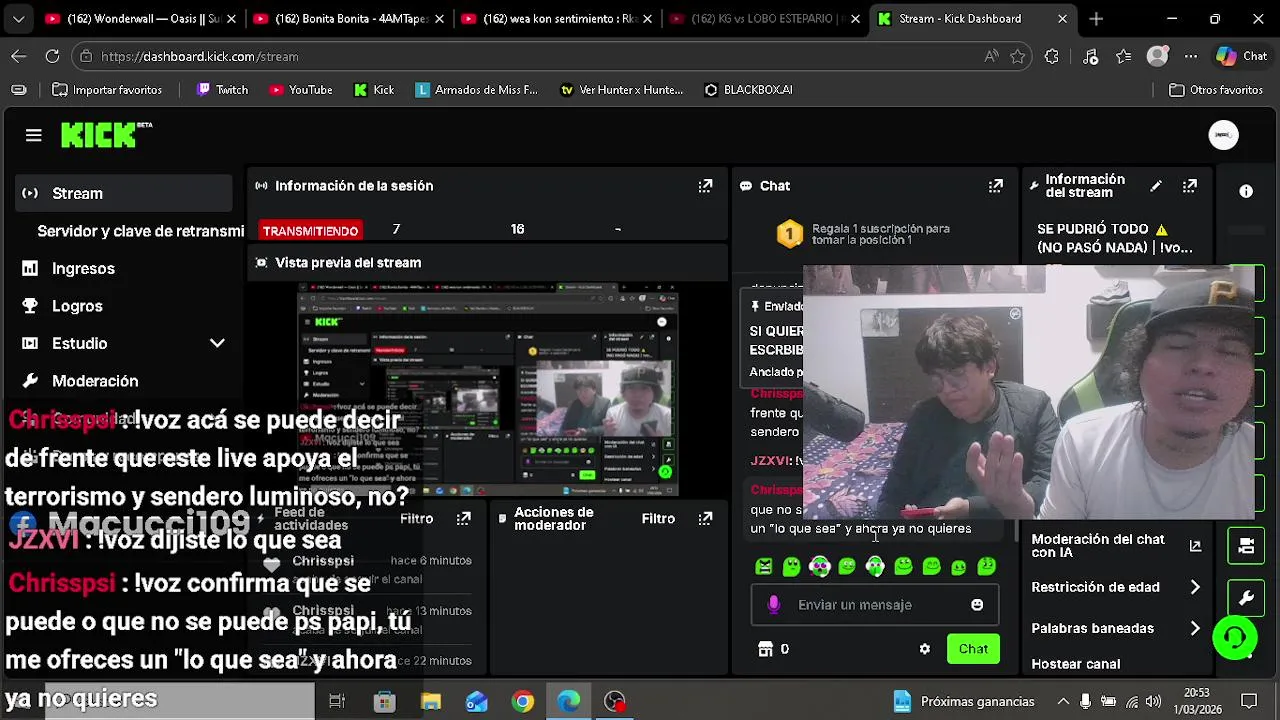Click the info circle icon at the far right
The image size is (1280, 720).
coord(1246,191)
